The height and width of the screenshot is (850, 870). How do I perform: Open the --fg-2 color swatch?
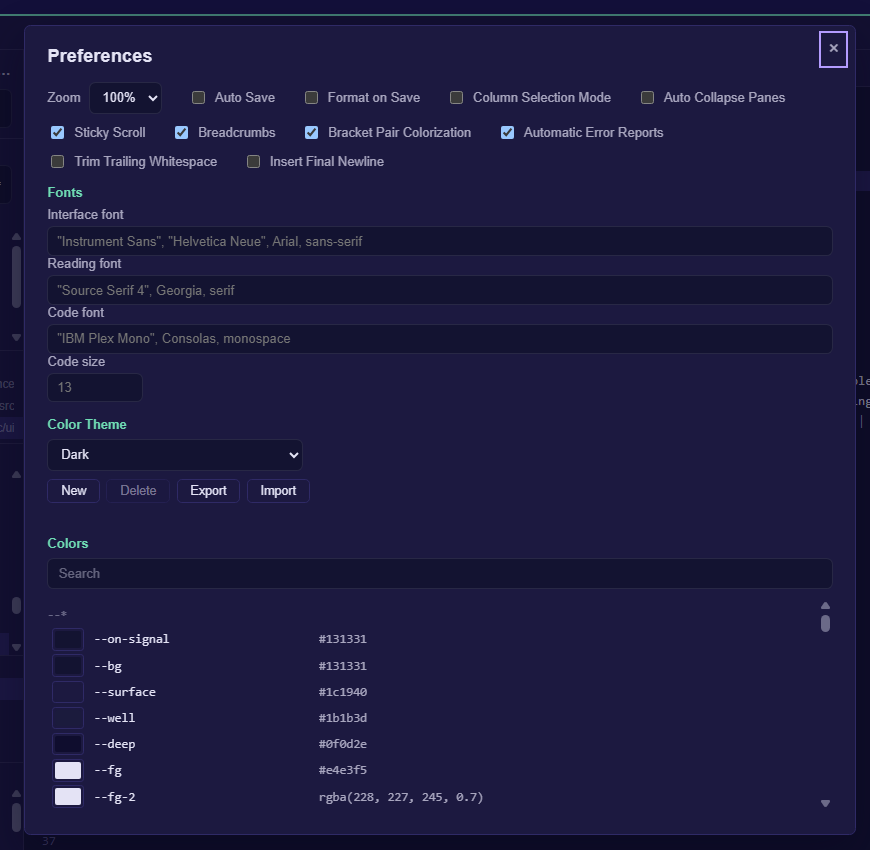(68, 797)
